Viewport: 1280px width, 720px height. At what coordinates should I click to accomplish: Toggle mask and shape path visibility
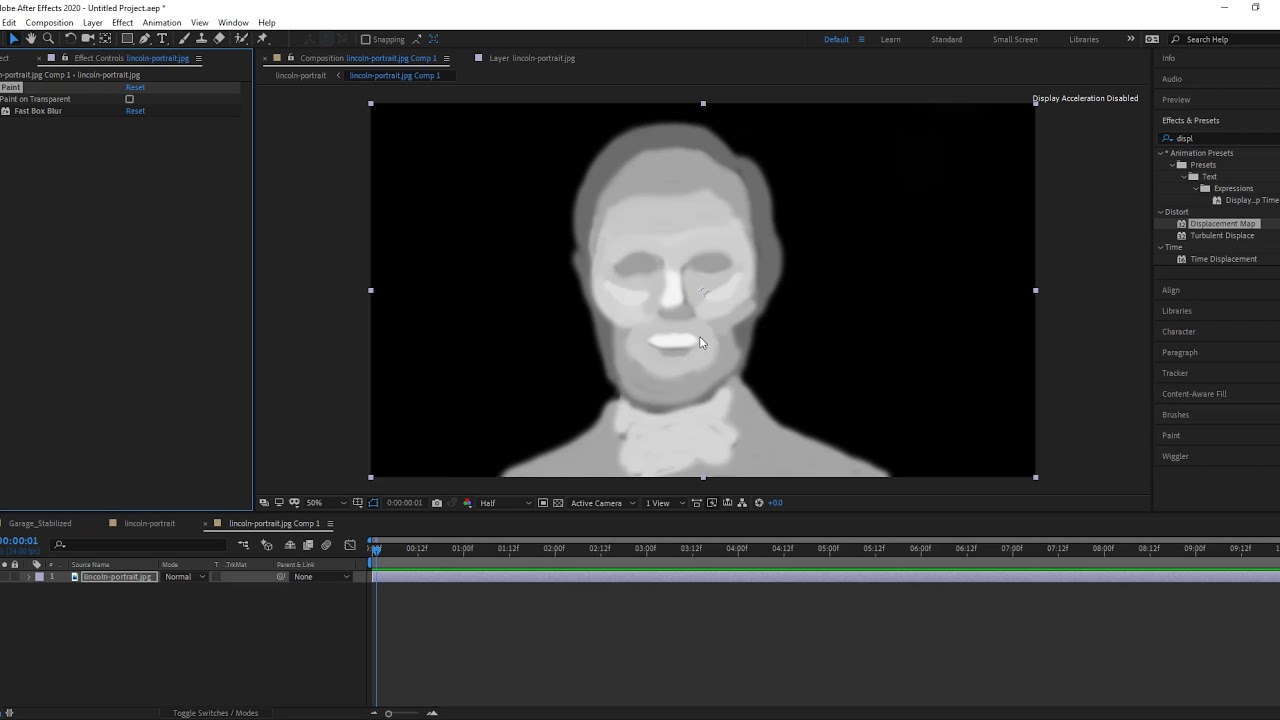click(x=373, y=503)
